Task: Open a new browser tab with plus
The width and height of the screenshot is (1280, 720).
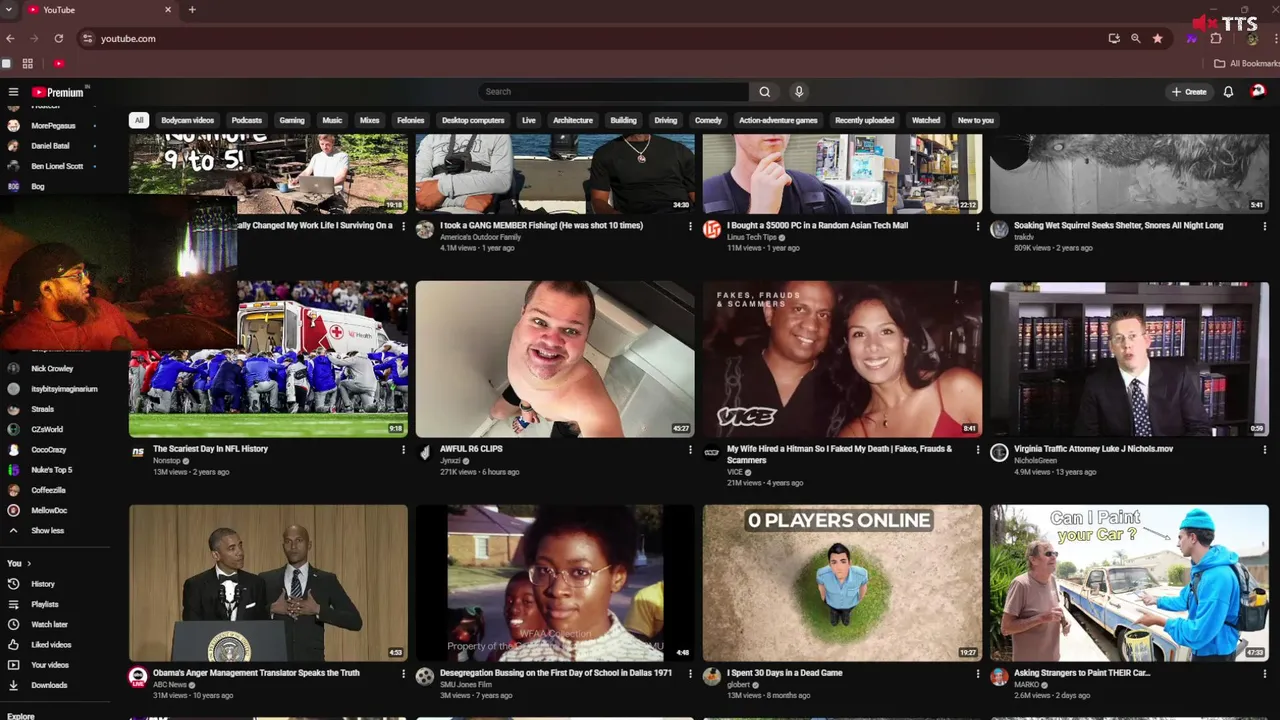Action: coord(192,10)
